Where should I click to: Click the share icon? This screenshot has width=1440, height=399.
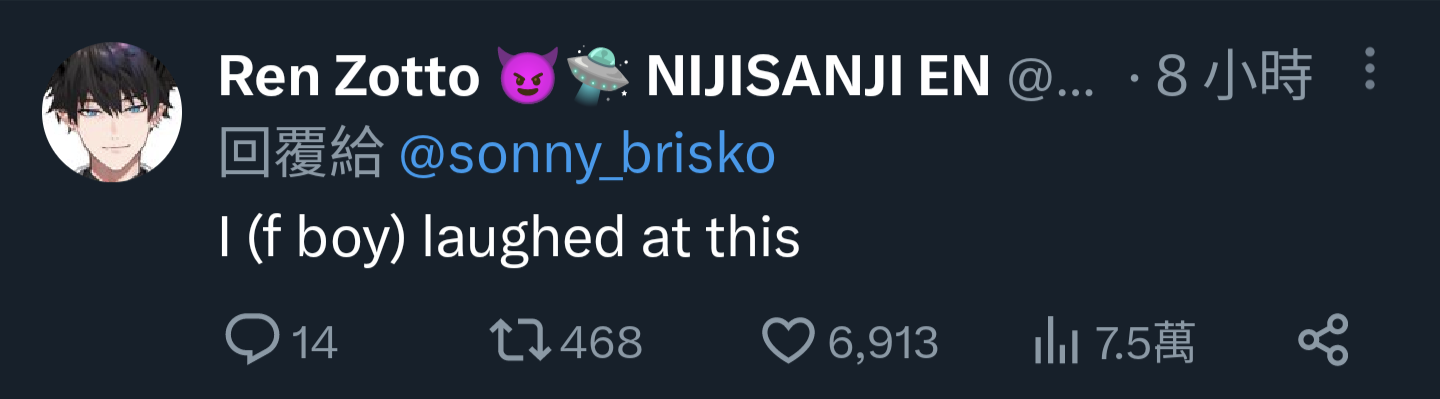[x=1324, y=341]
